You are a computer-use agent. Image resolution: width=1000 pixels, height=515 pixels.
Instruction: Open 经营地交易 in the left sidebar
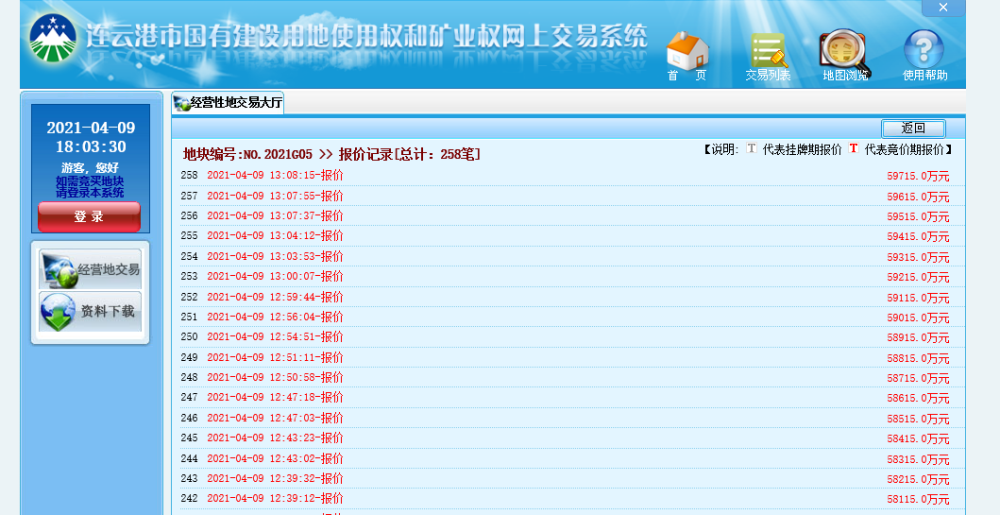coord(90,269)
